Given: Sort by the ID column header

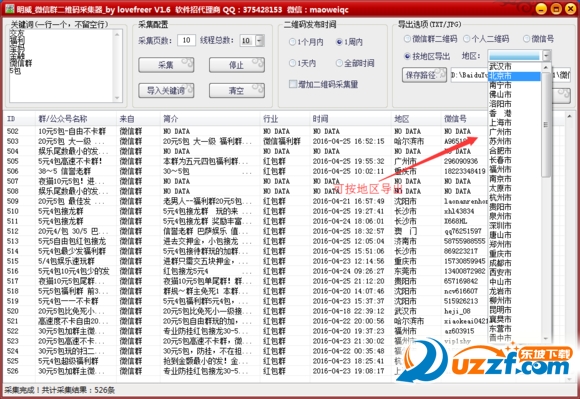Looking at the screenshot, I should pos(19,119).
